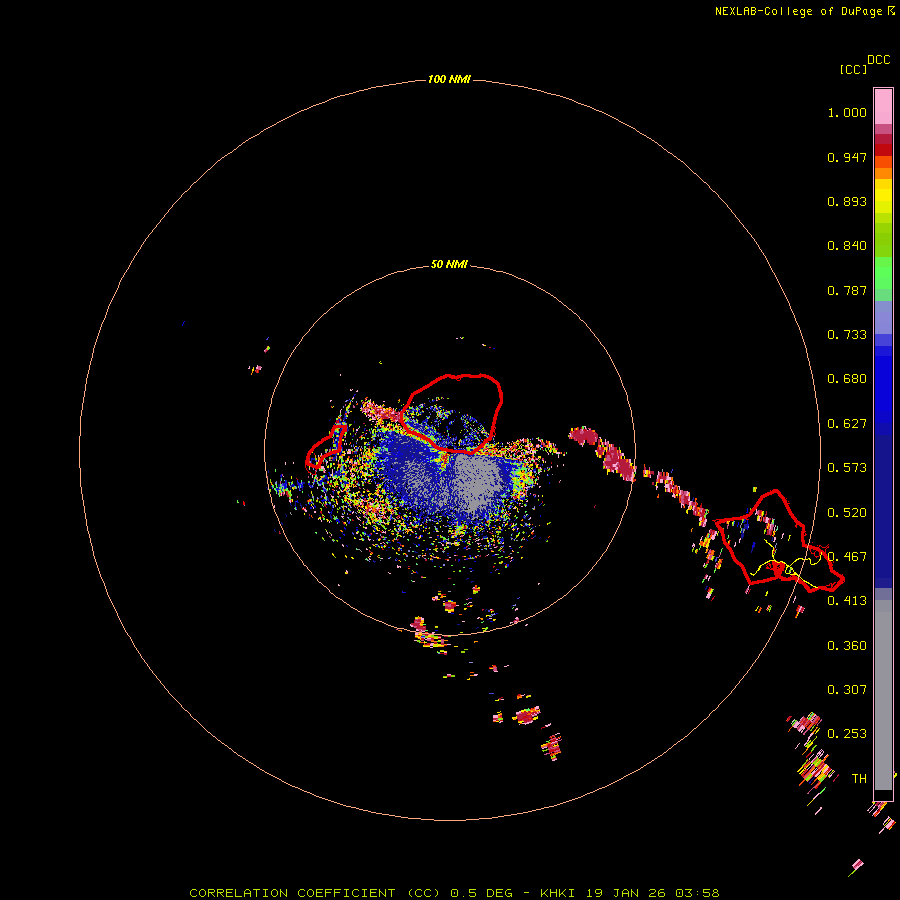Select the 0.627 scale value
Viewport: 900px width, 900px height.
[x=847, y=424]
